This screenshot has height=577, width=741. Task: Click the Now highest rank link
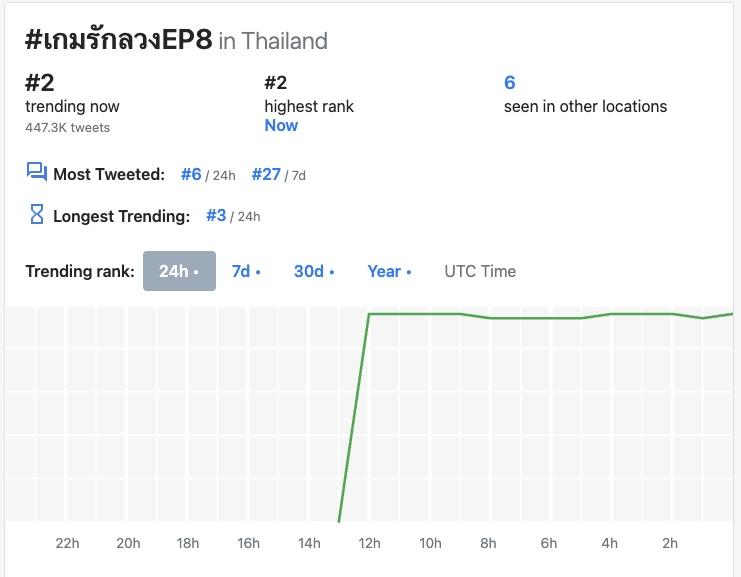coord(281,125)
